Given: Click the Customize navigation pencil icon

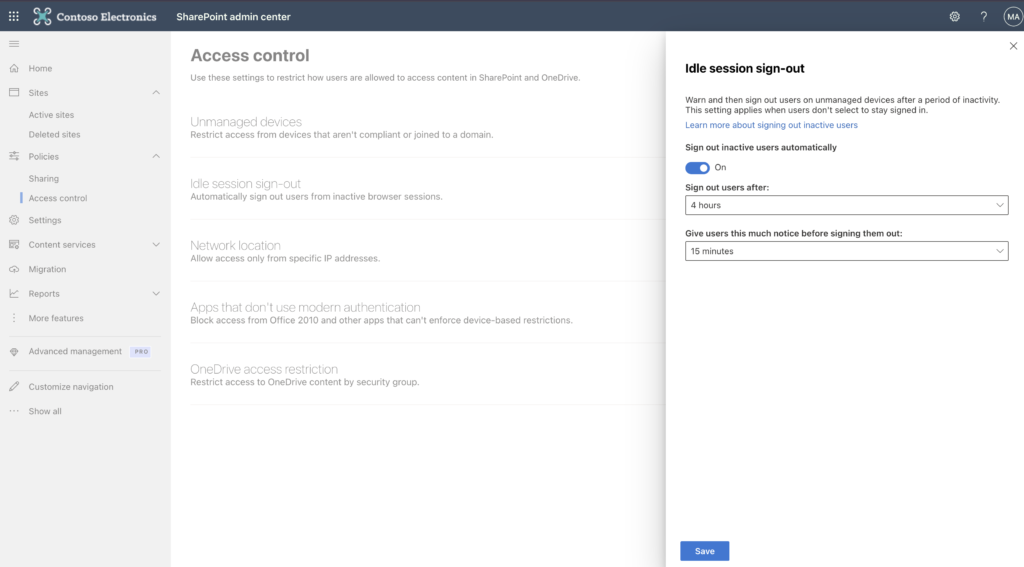Looking at the screenshot, I should (x=14, y=387).
